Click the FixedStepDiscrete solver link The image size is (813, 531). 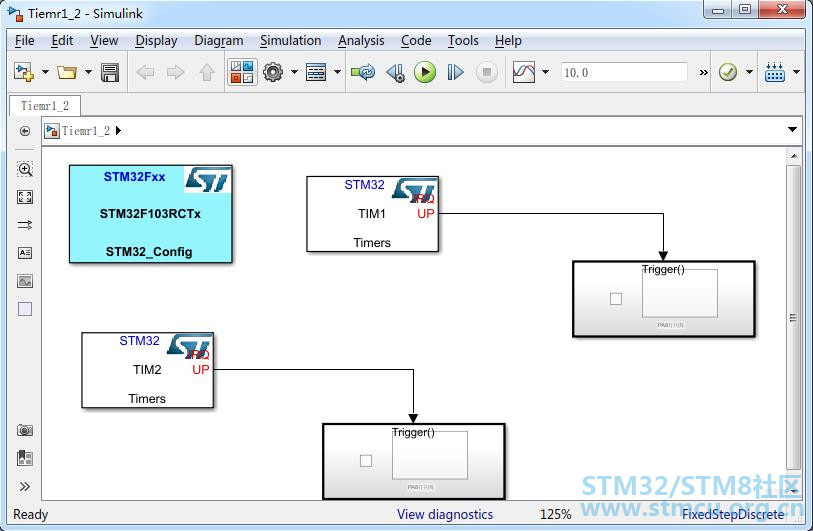click(x=733, y=514)
